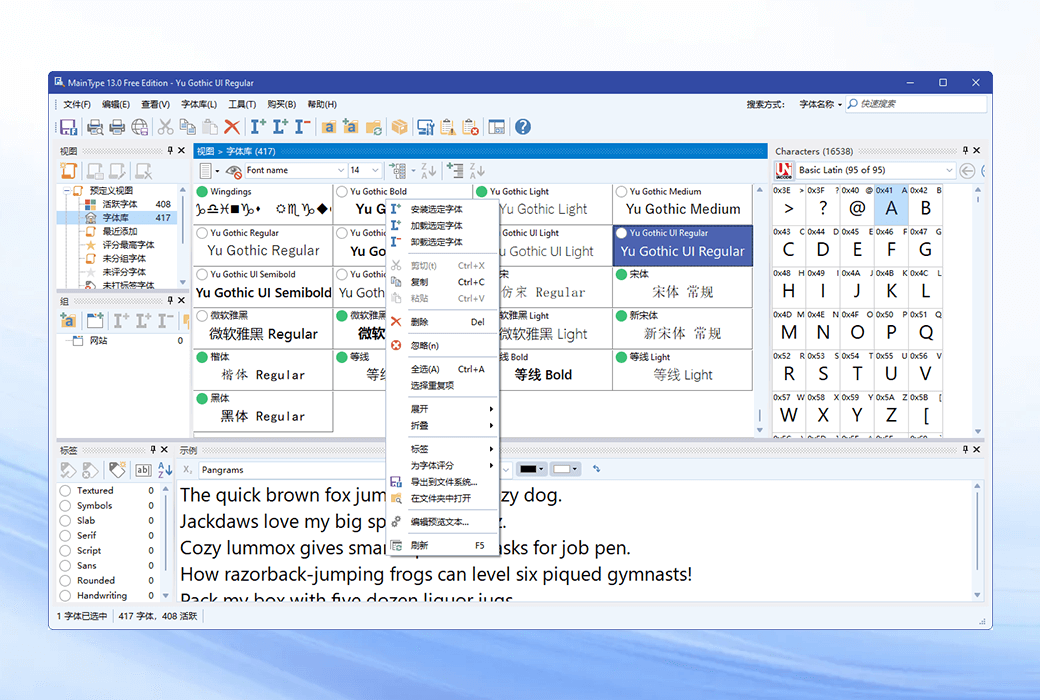Toggle the Slab tag radio

65,521
